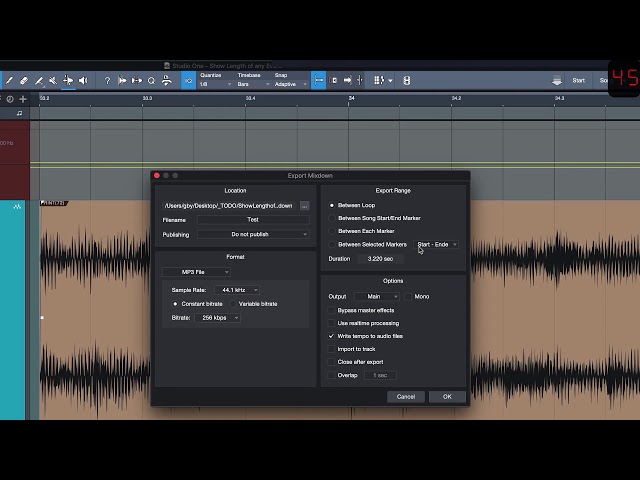Toggle the blue snap-to-grid icon
The height and width of the screenshot is (480, 640).
[x=318, y=80]
